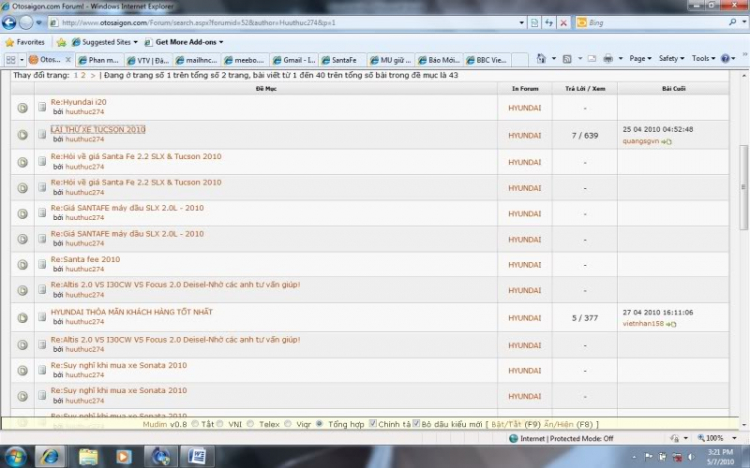Toggle the Chính tả checkbox
Image resolution: width=750 pixels, height=468 pixels.
[373, 423]
